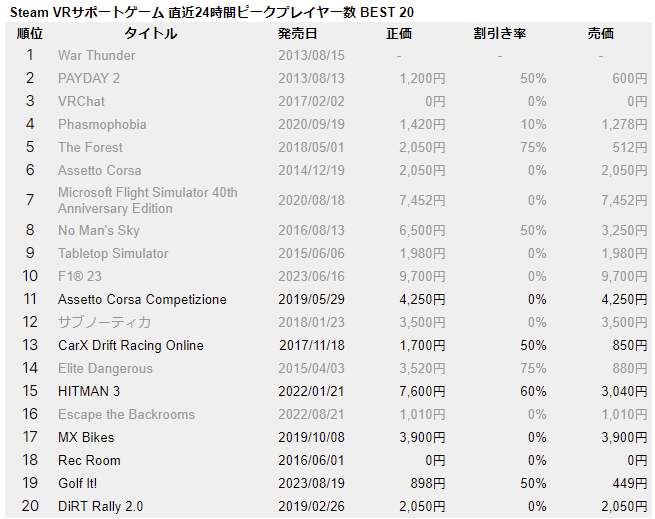Click Tabletop Simulator in the table
The image size is (655, 519).
(x=113, y=253)
